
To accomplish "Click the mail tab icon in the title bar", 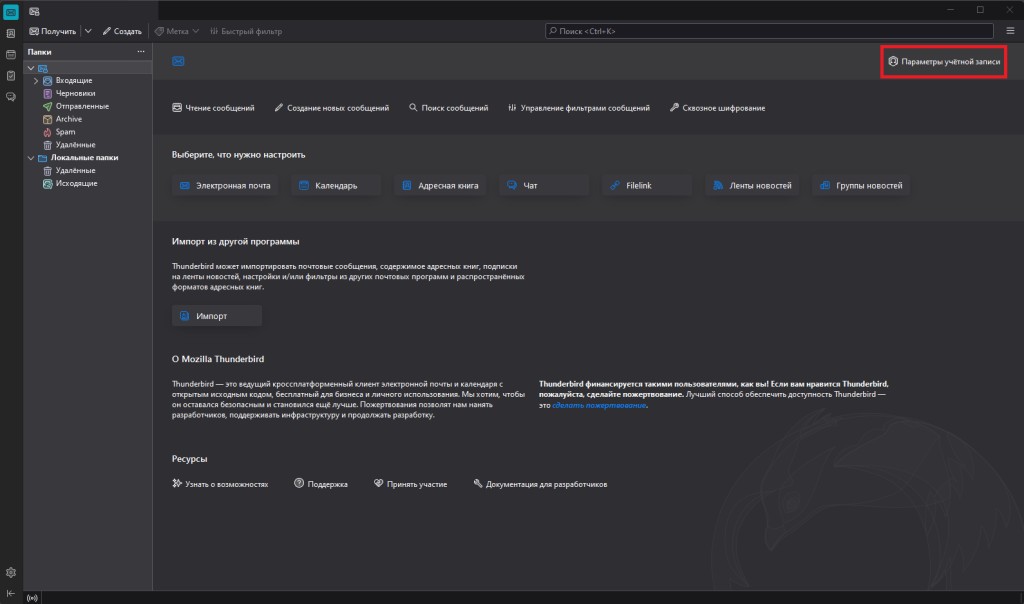I will (x=34, y=12).
